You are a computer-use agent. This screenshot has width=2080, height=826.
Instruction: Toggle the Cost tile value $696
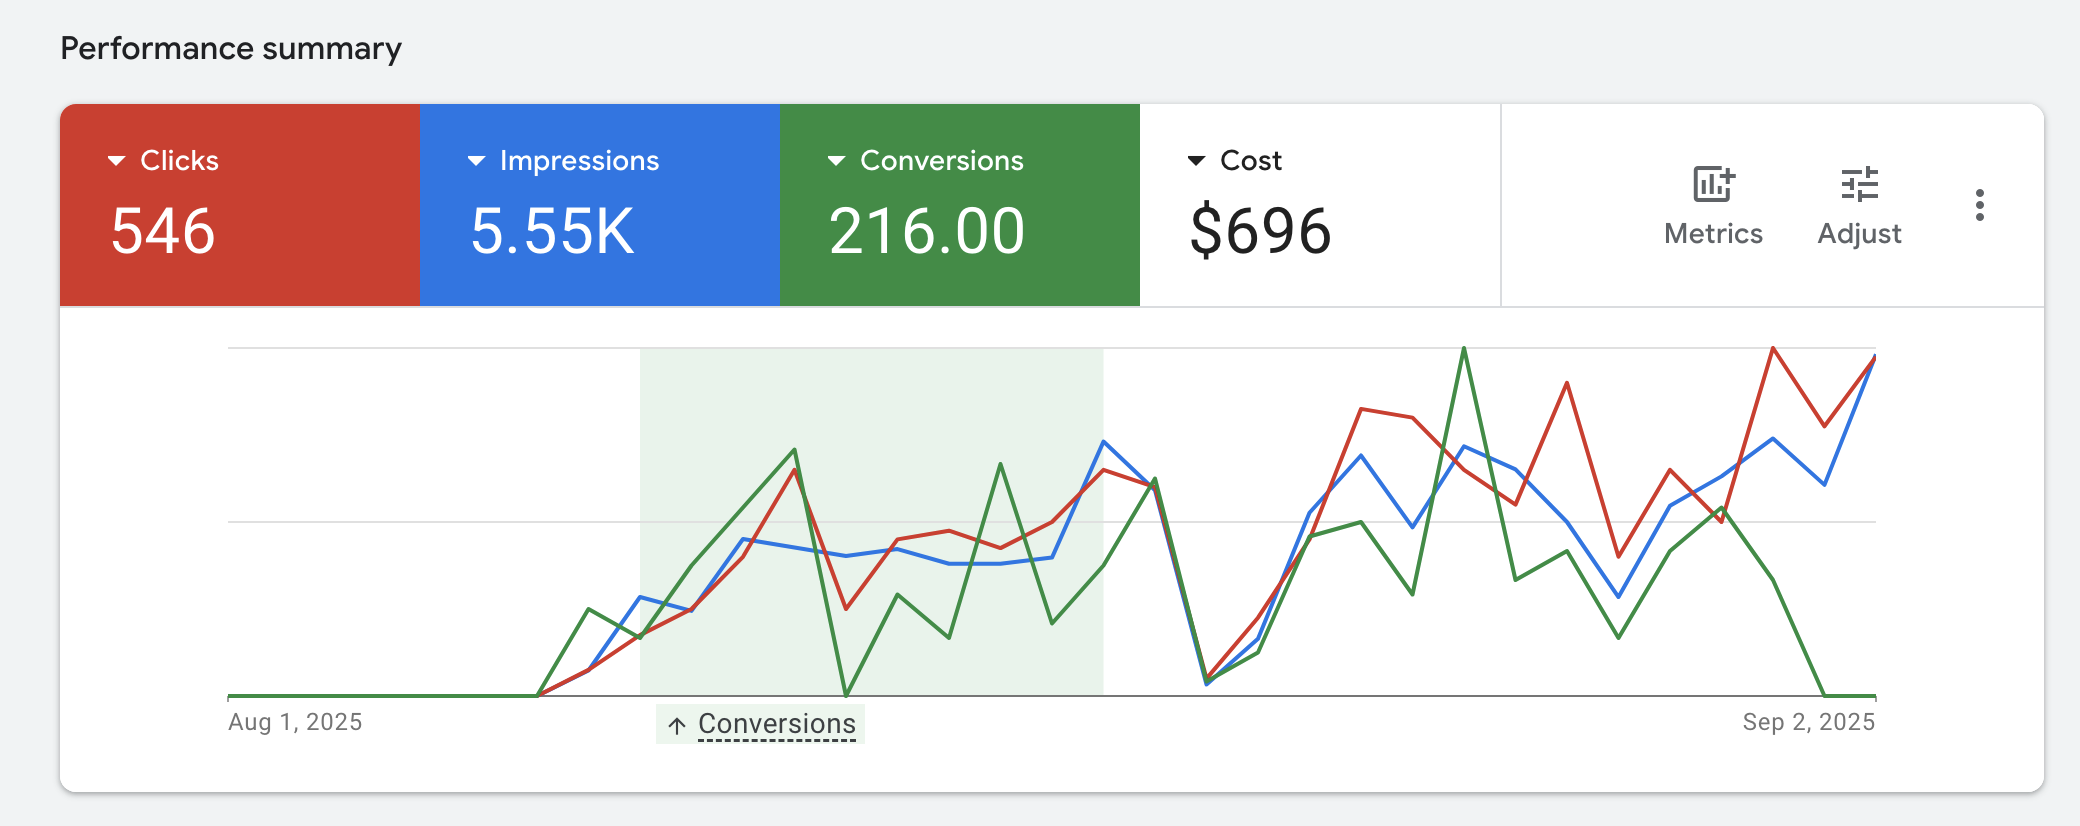tap(1260, 231)
